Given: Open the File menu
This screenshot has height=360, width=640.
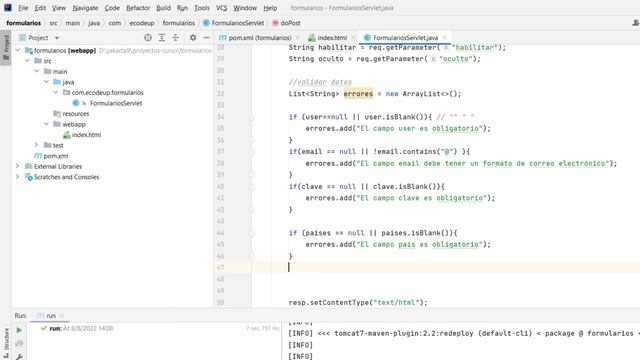Looking at the screenshot, I should point(23,8).
